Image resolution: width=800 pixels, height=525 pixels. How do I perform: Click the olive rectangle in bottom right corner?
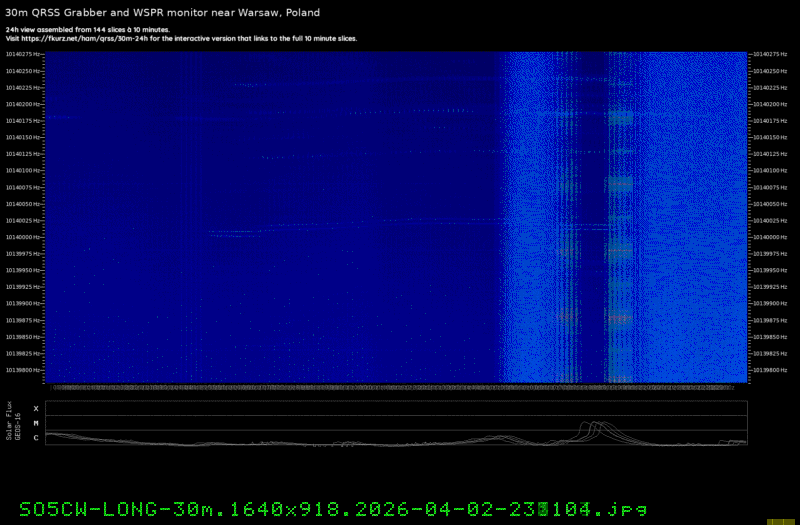coord(781,521)
